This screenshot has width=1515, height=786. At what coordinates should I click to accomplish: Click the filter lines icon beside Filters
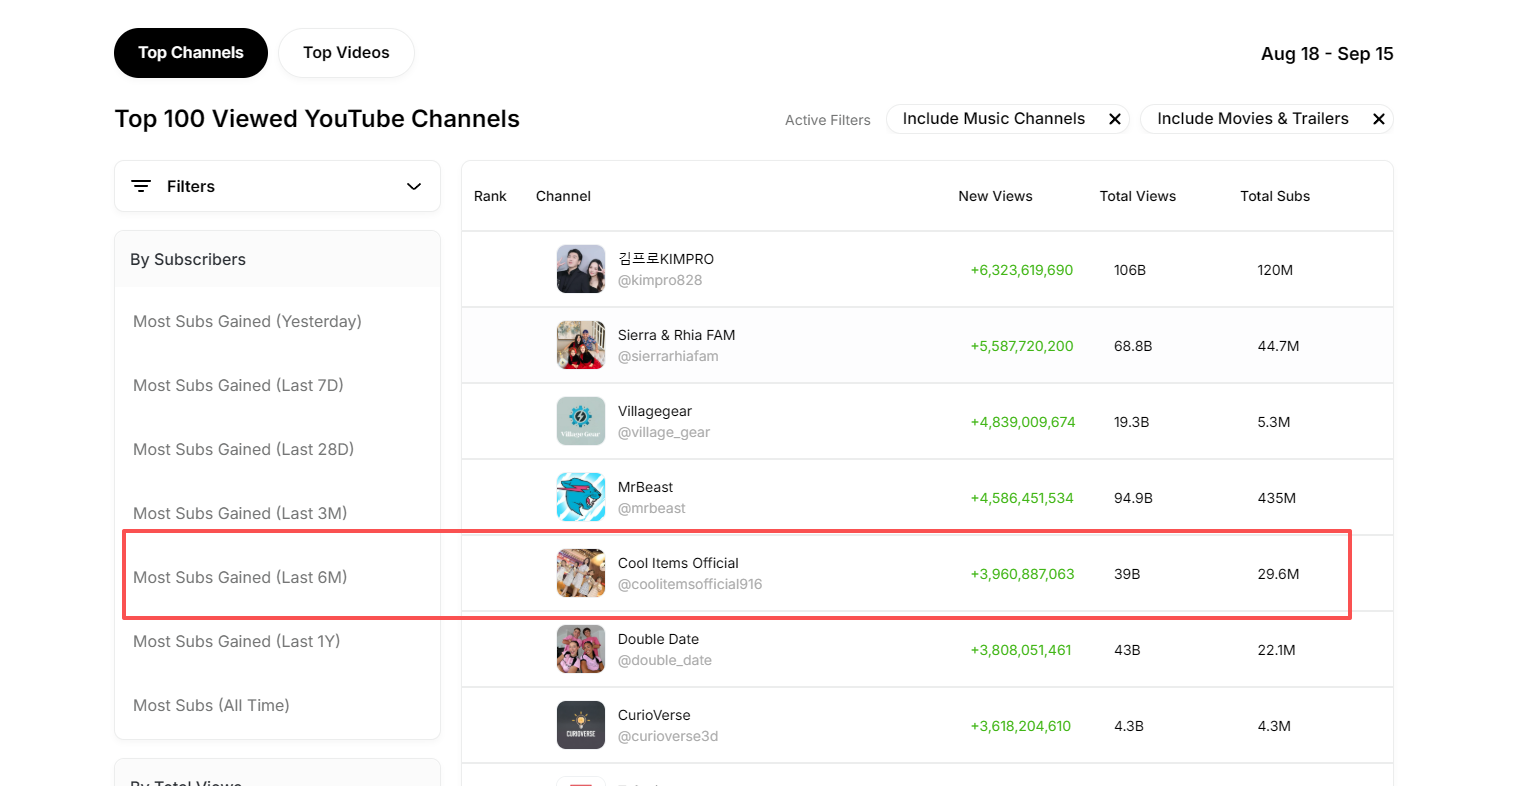point(141,187)
